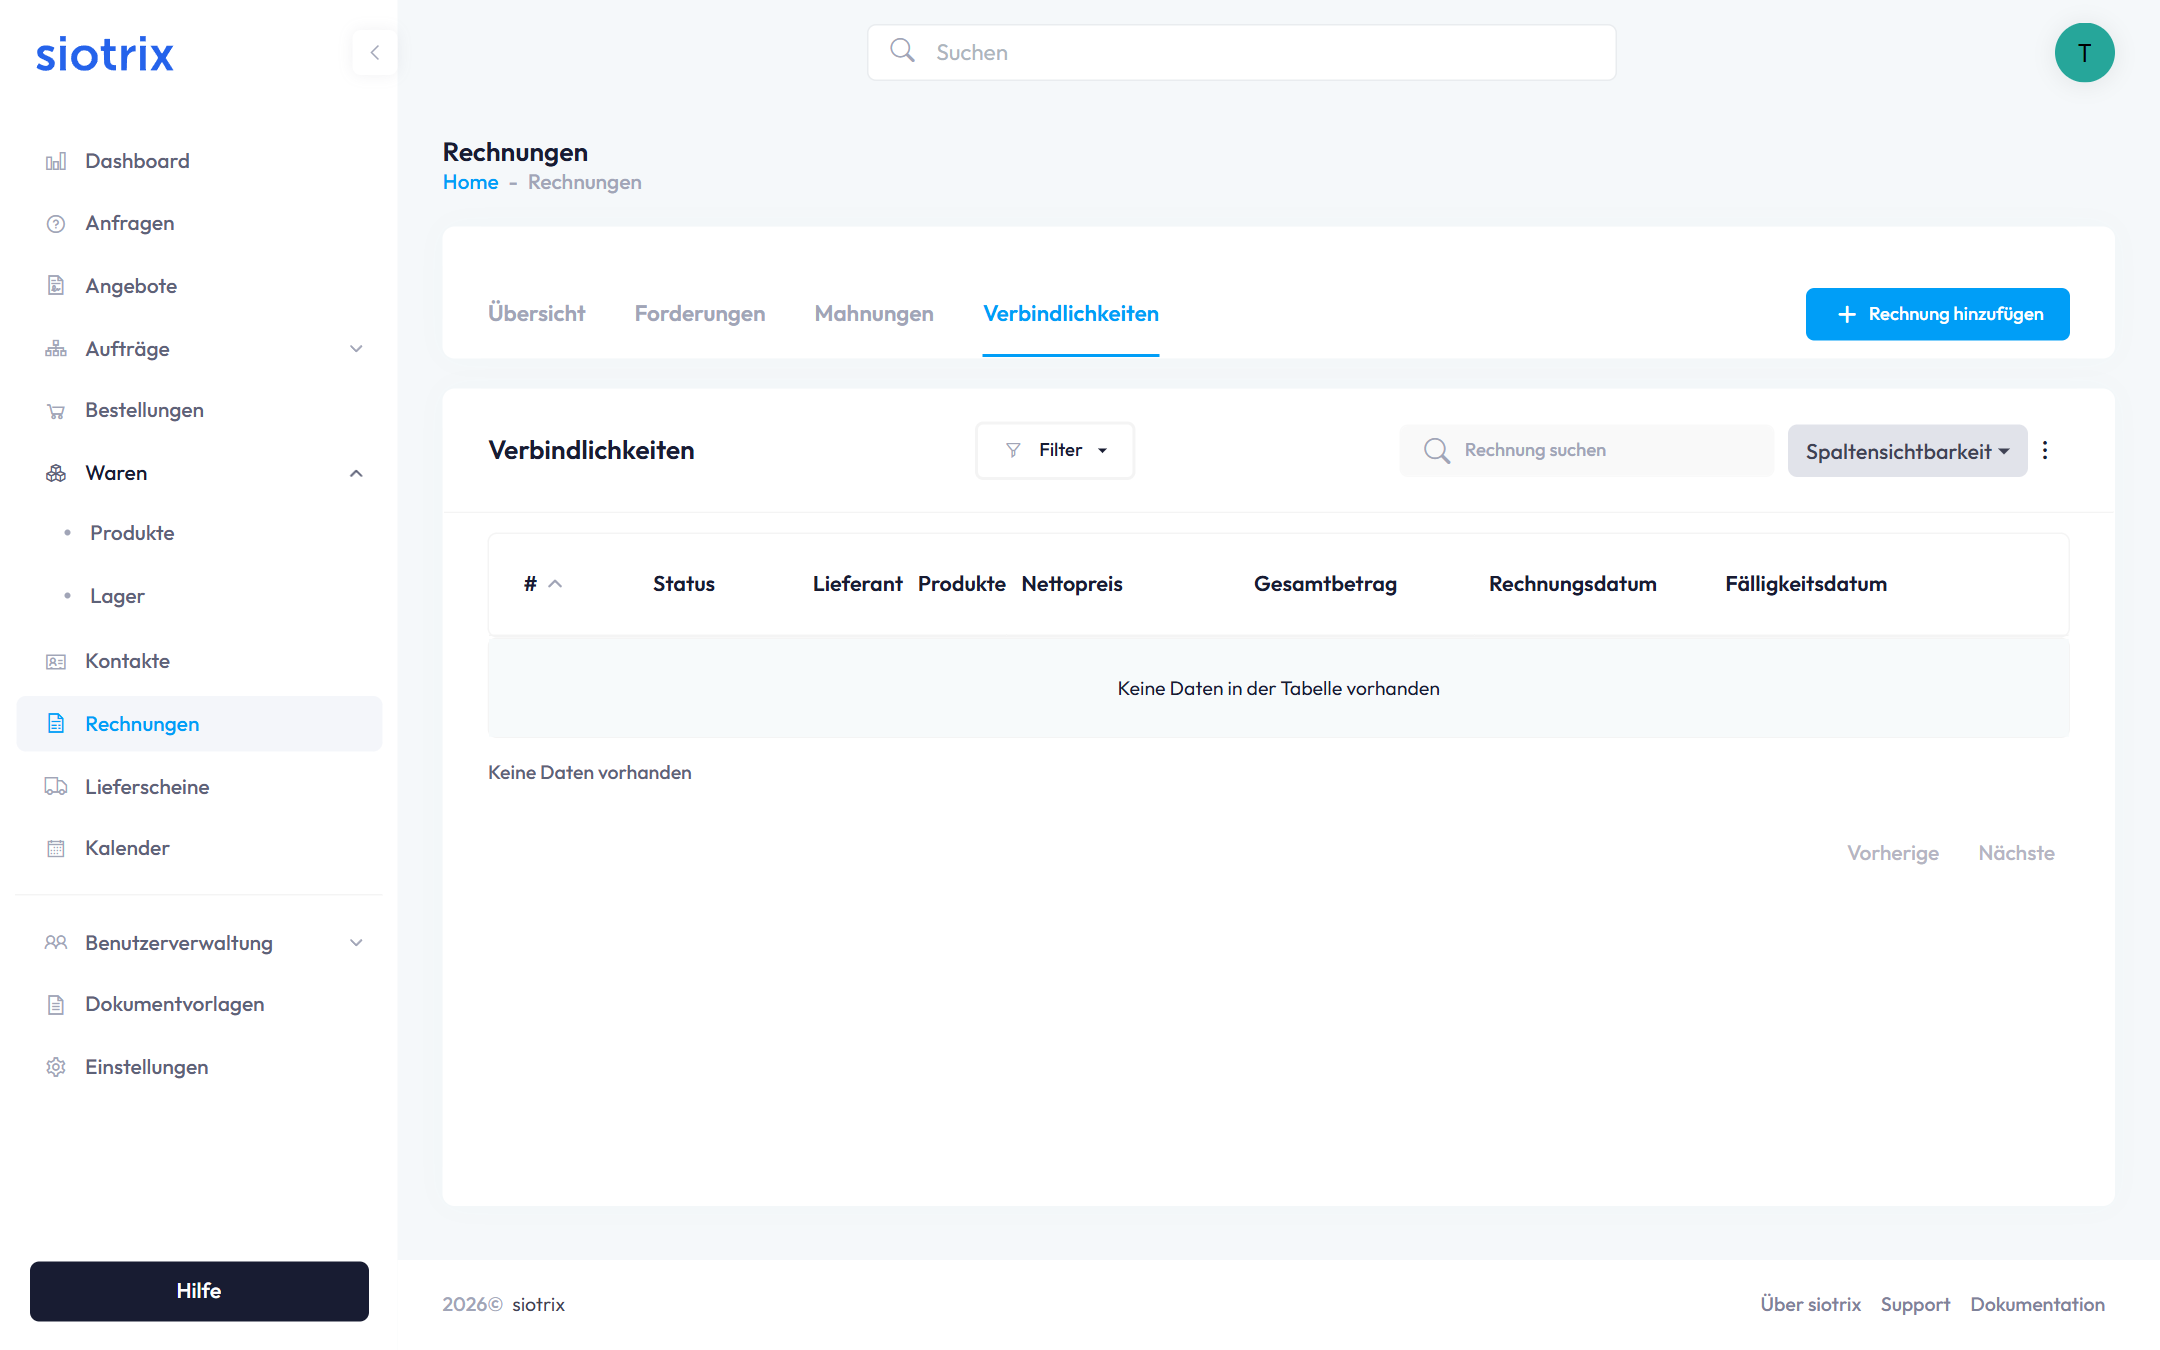The image size is (2160, 1350).
Task: Click the Bestellungen shopping cart icon
Action: point(56,411)
